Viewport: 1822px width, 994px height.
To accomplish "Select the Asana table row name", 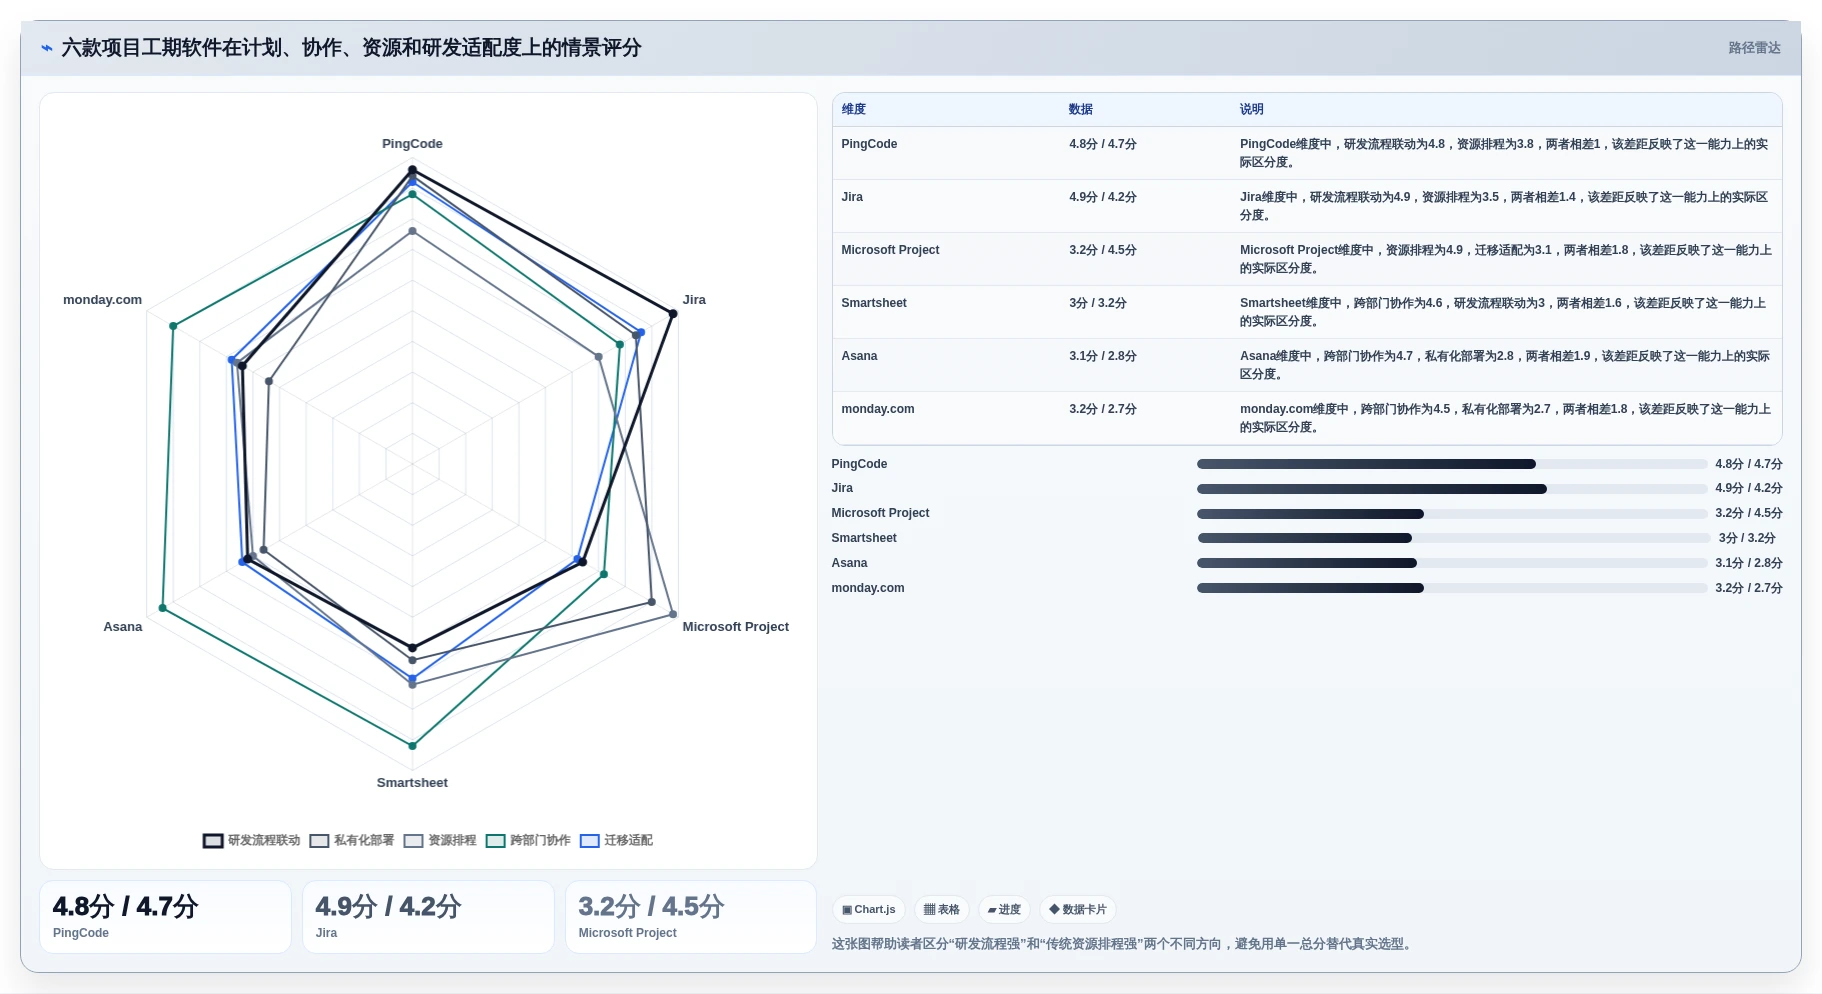I will click(859, 356).
